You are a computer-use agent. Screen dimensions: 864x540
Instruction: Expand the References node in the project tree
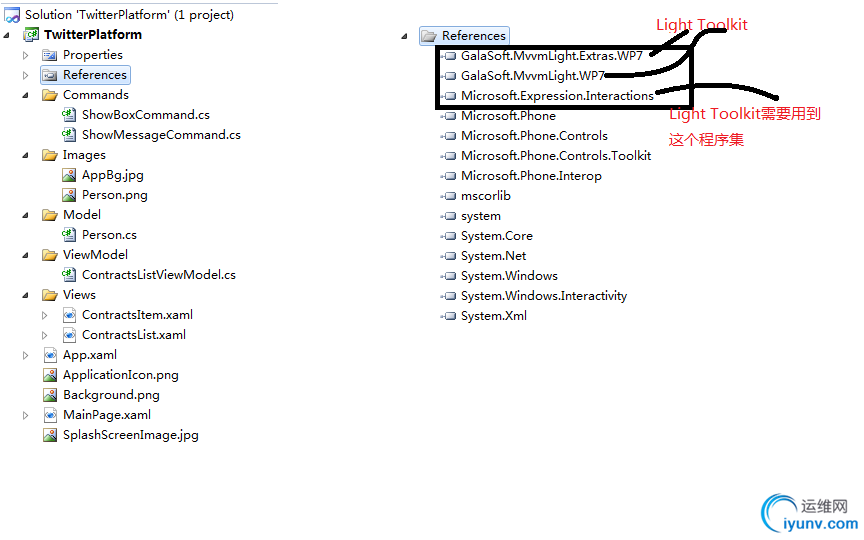point(25,75)
